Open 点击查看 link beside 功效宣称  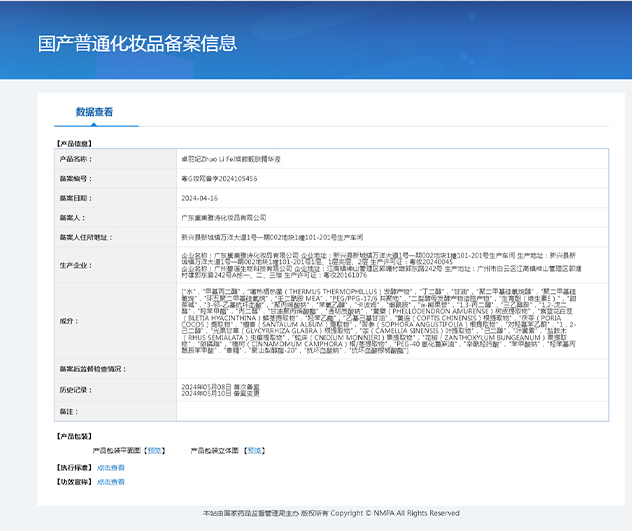click(111, 482)
